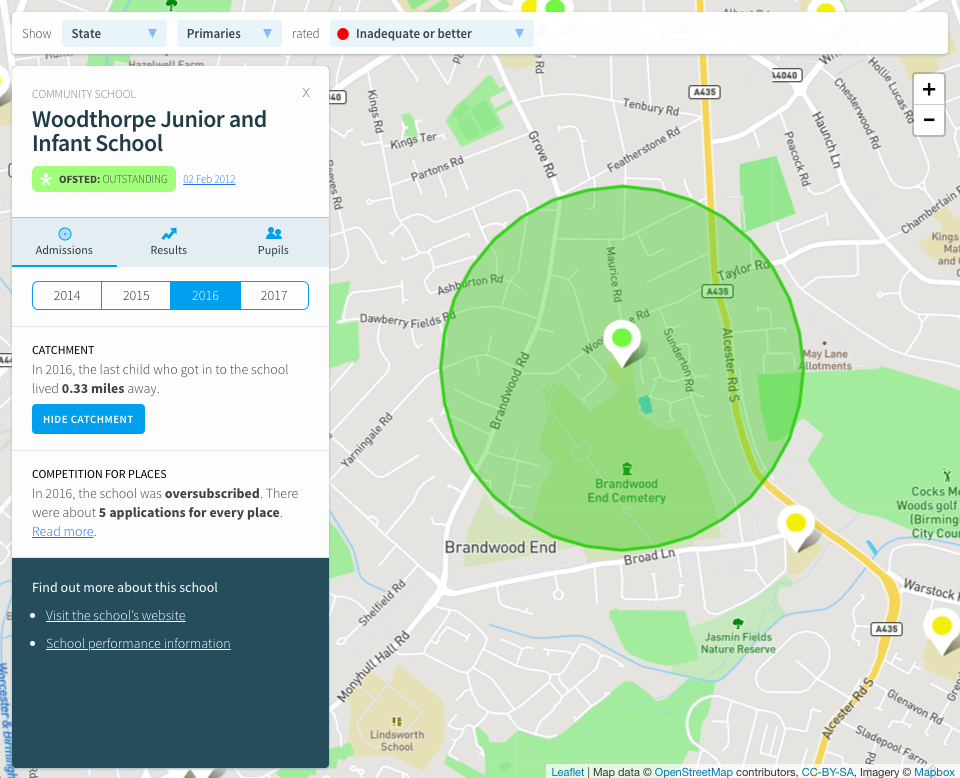Screen dimensions: 960x778
Task: Select the 2015 admissions year
Action: pos(136,296)
